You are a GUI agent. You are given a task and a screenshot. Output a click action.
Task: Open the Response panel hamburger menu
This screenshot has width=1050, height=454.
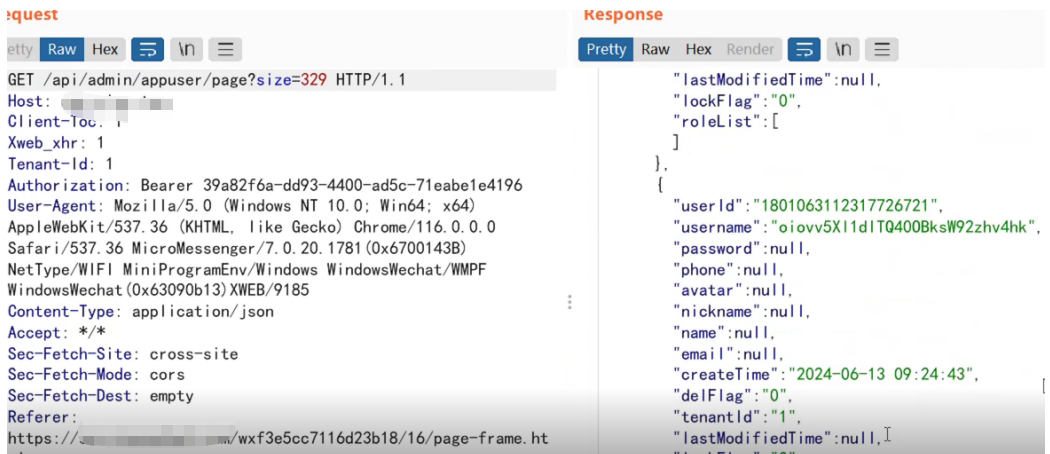(x=881, y=49)
